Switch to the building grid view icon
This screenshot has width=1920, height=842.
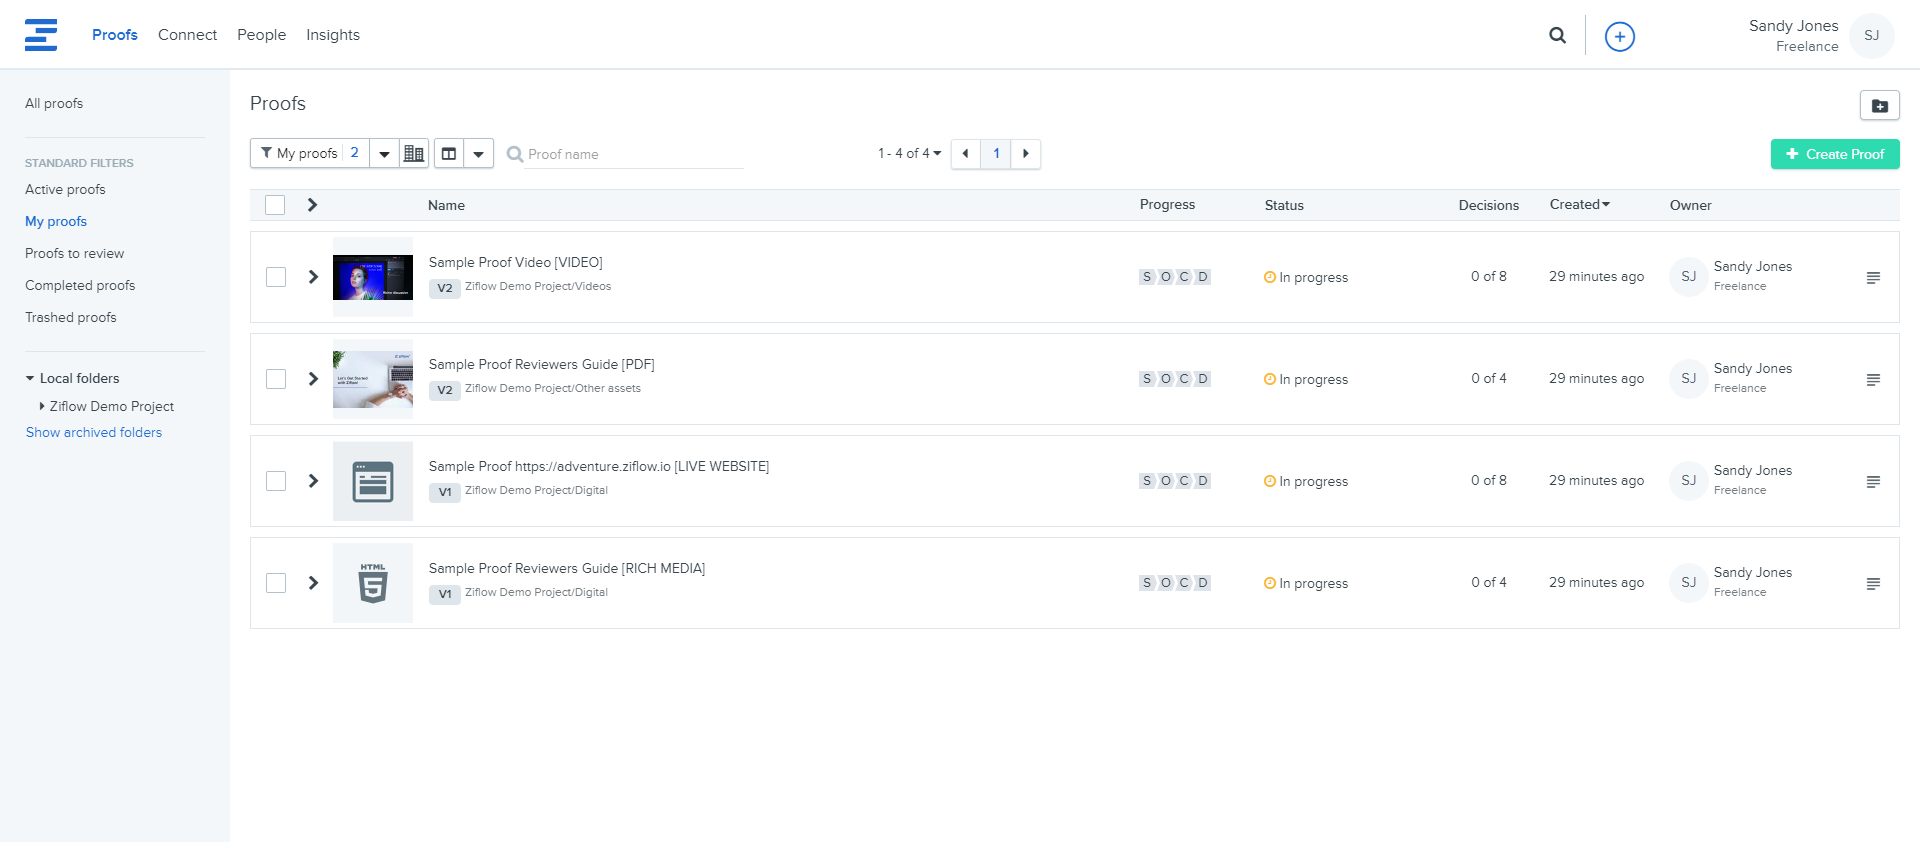click(413, 153)
